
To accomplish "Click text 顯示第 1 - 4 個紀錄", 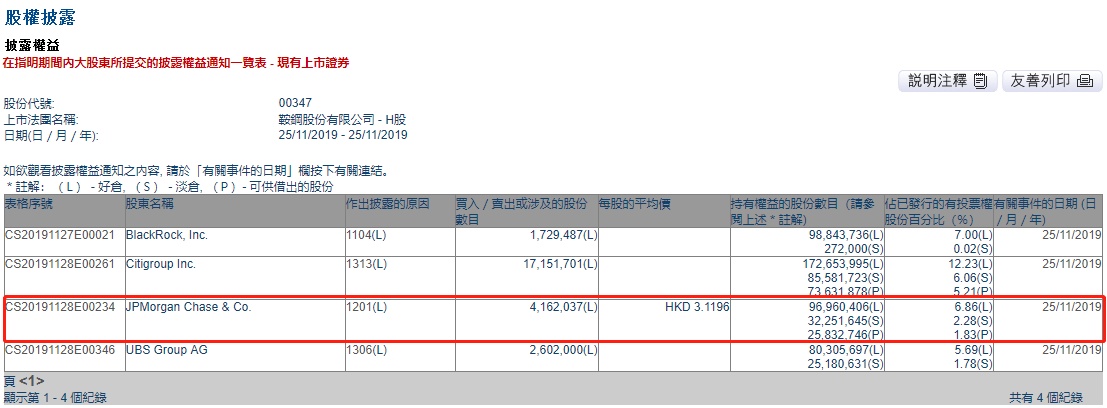I will pos(56,398).
